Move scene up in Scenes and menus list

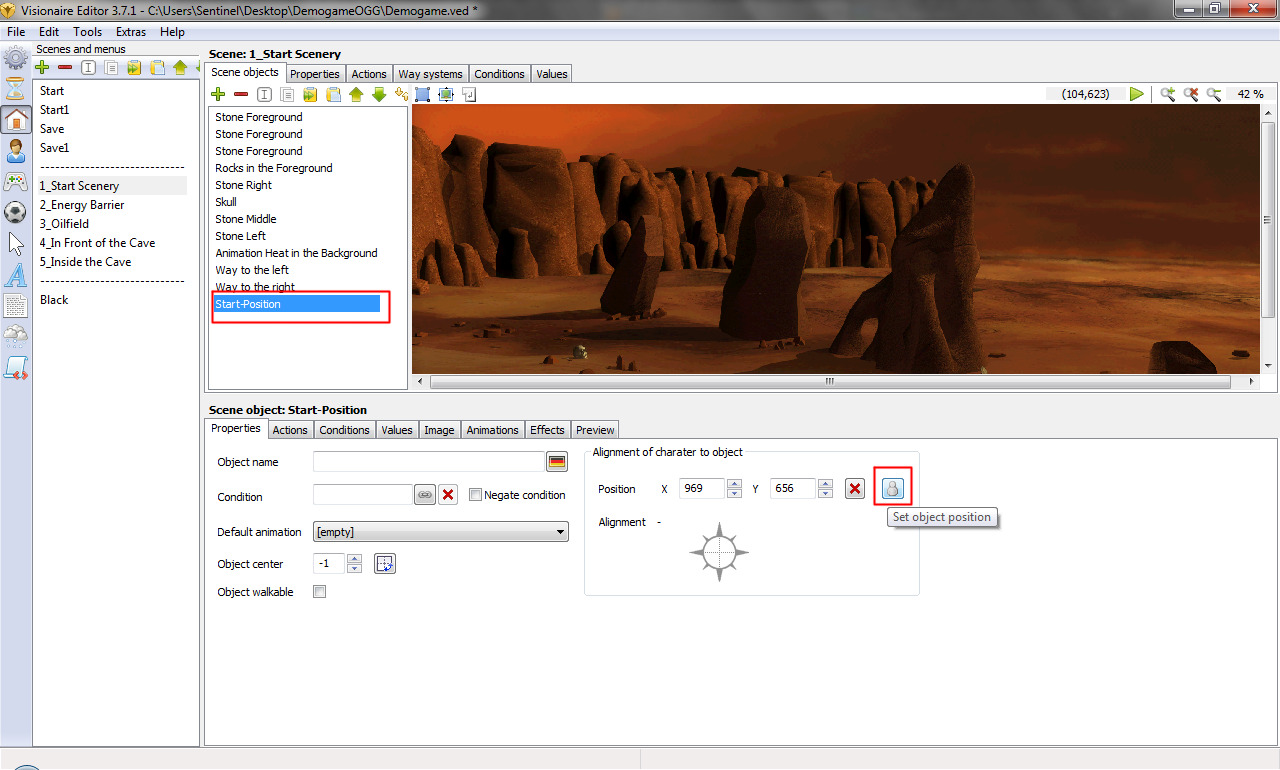pos(180,68)
